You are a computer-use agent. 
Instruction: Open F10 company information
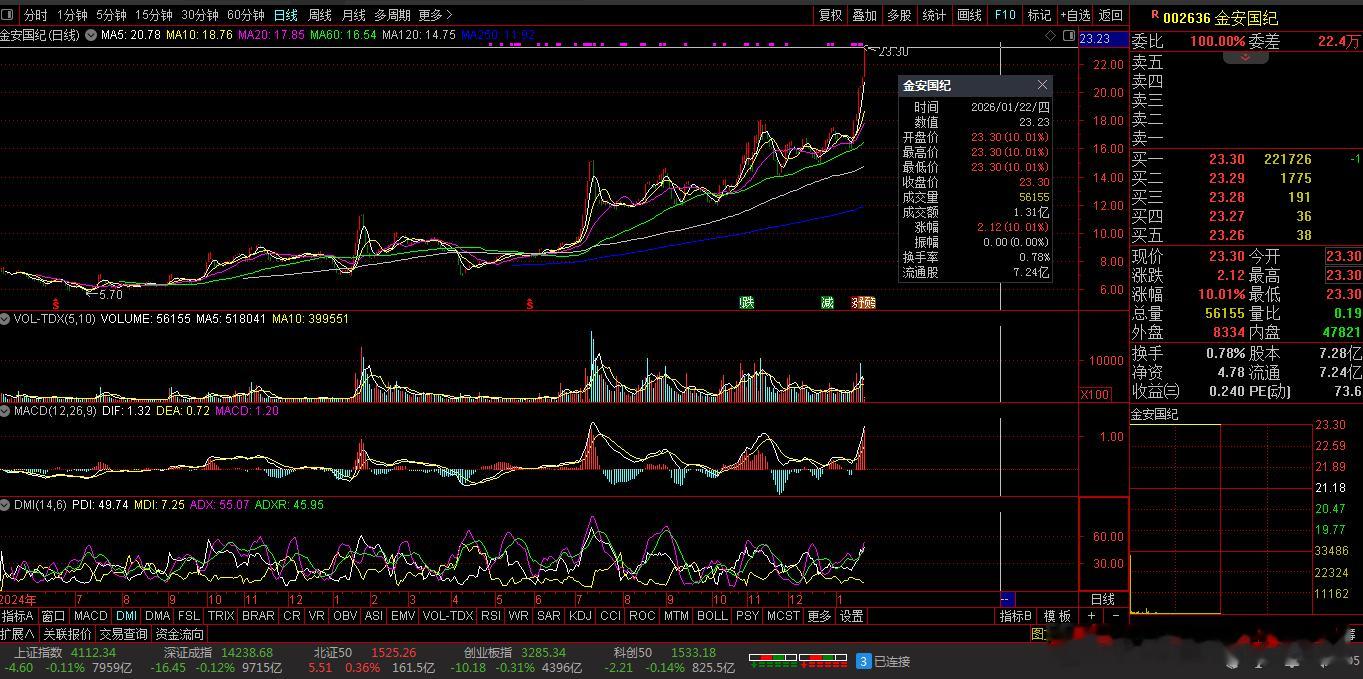[x=1004, y=15]
